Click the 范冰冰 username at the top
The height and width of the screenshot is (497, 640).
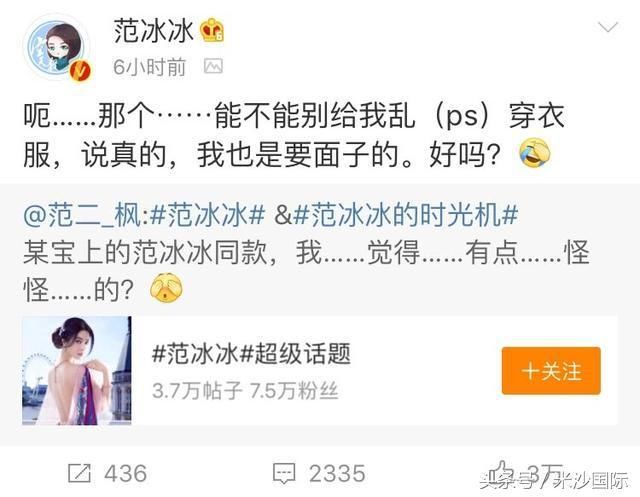[x=153, y=31]
